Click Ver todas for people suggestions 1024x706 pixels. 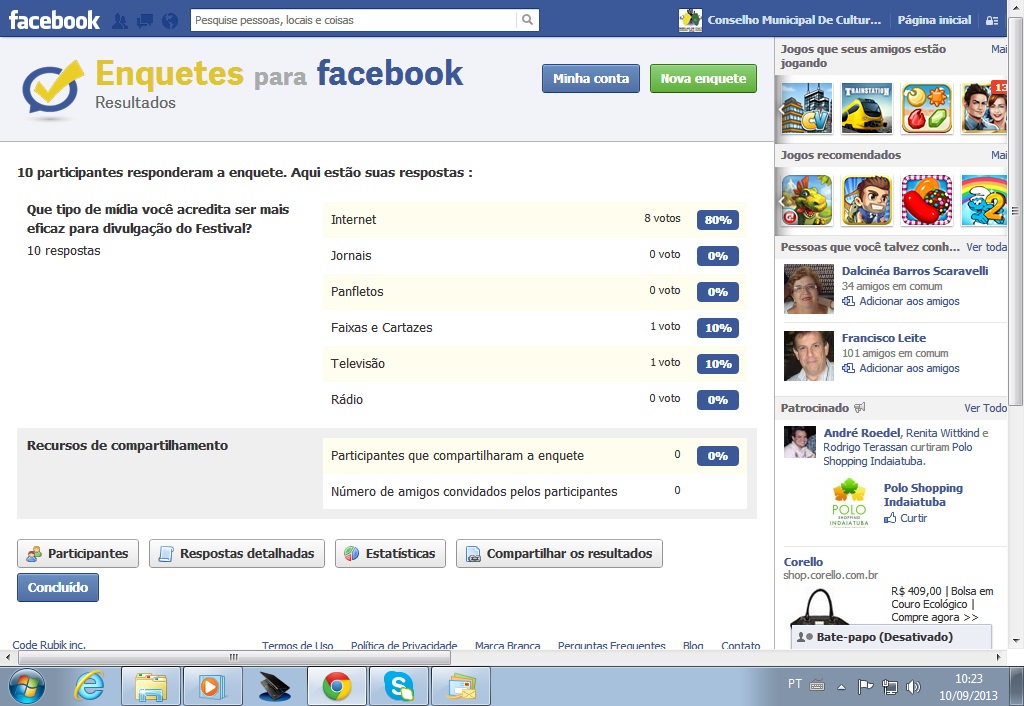tap(987, 247)
